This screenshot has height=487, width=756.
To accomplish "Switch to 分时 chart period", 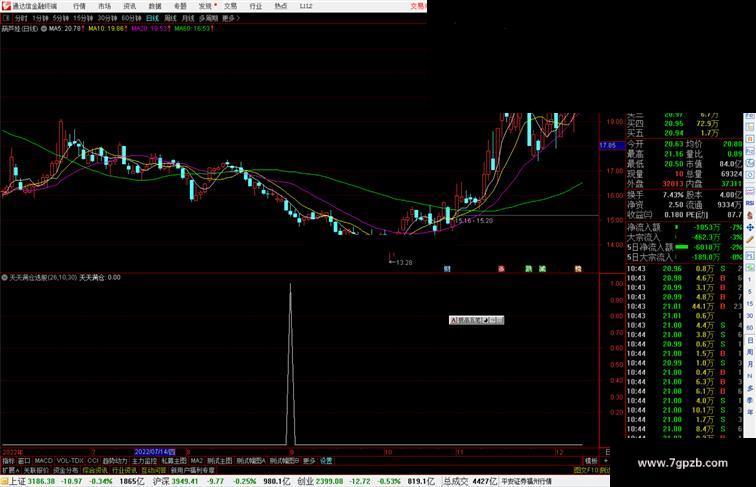I will pyautogui.click(x=21, y=18).
